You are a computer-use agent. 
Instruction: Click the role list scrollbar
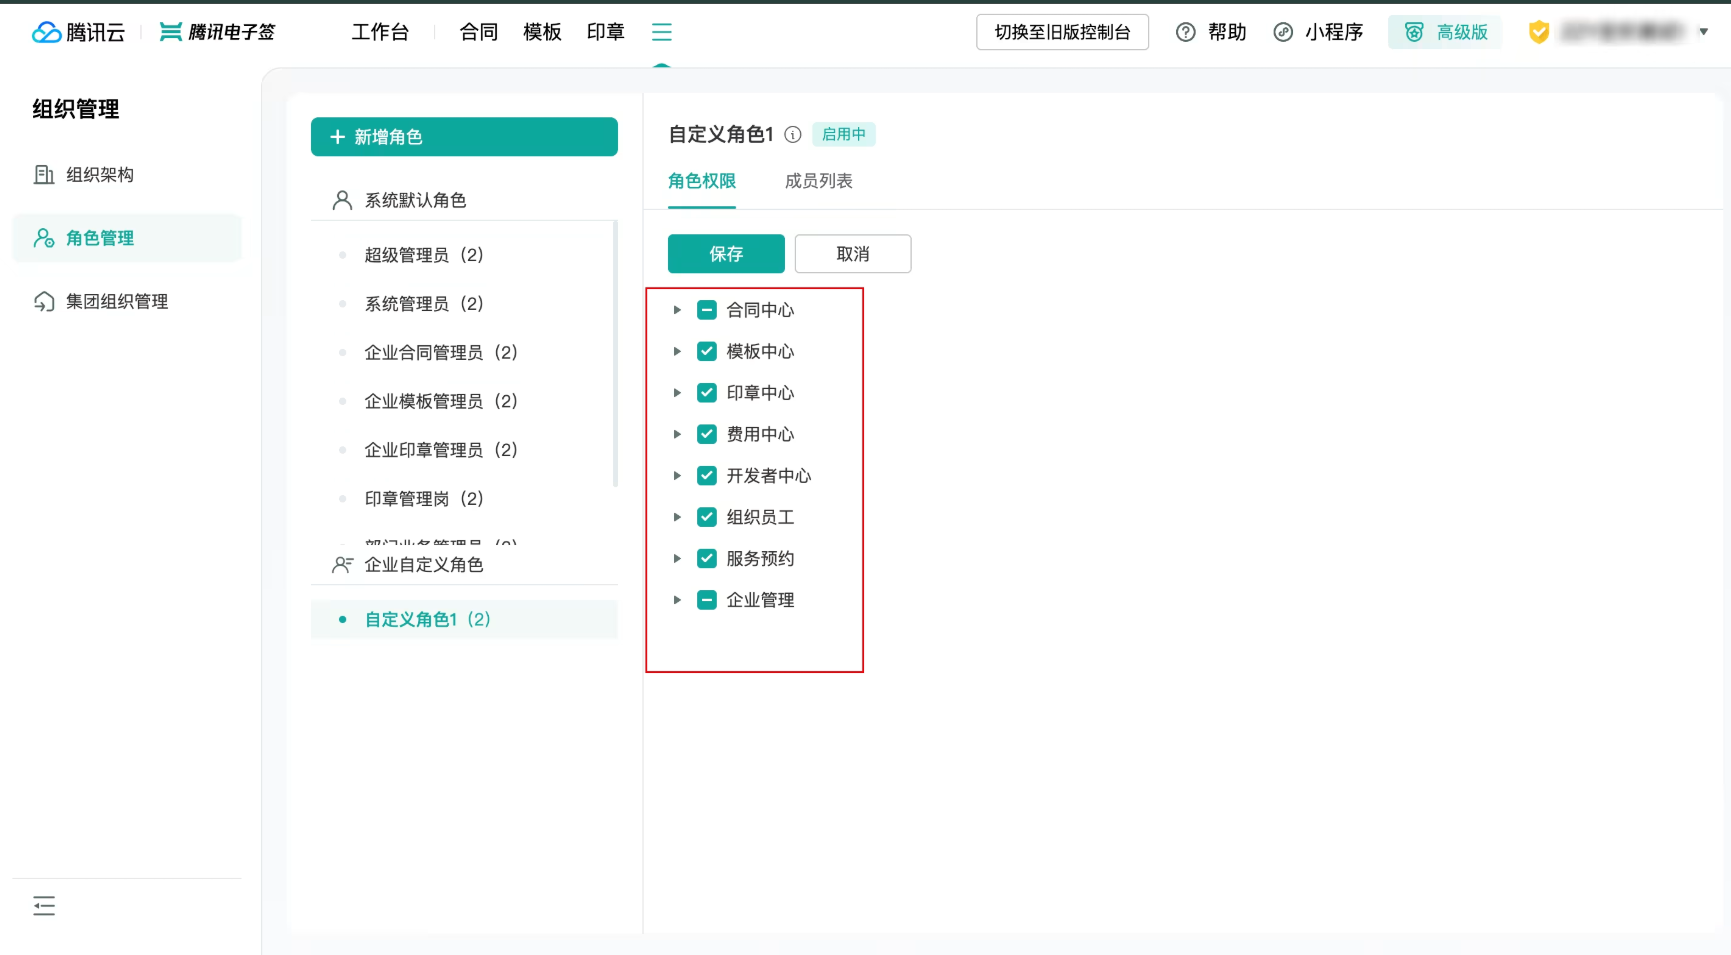616,354
